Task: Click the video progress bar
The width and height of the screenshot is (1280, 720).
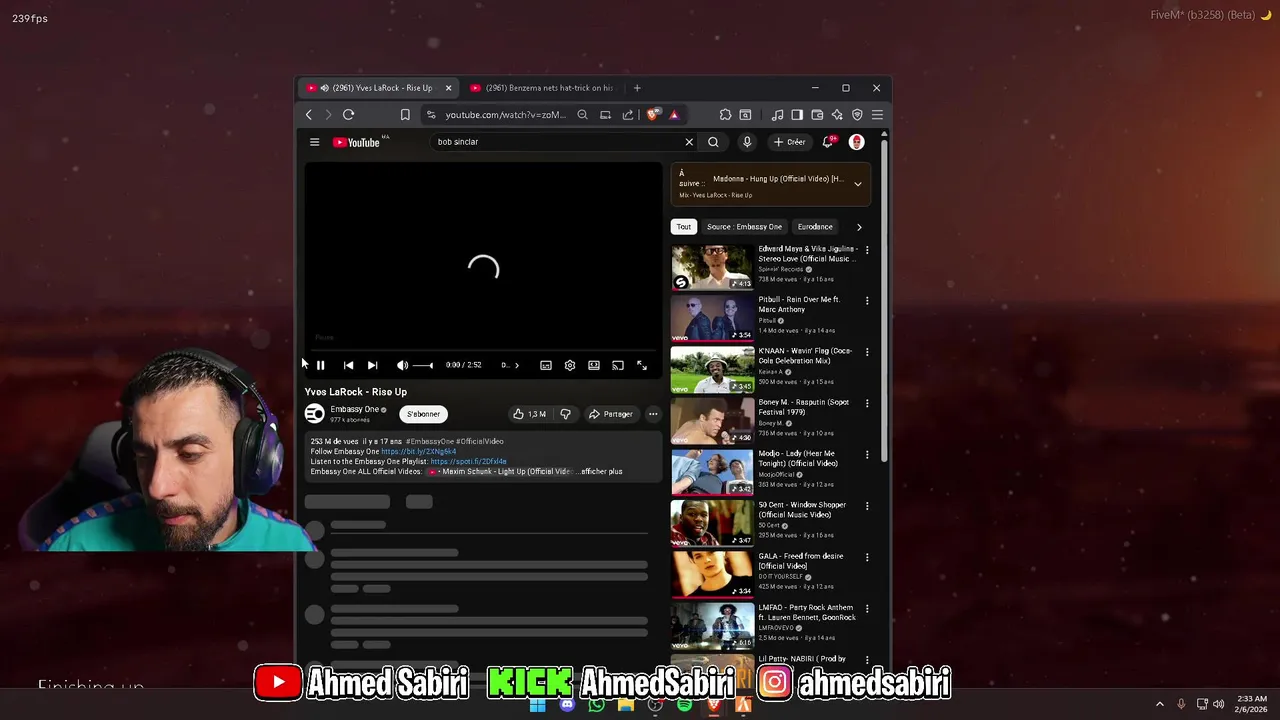Action: [x=483, y=351]
